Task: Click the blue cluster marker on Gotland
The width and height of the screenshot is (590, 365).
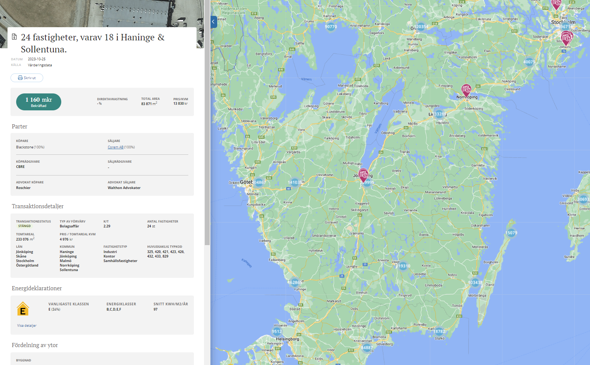Action: (x=584, y=199)
